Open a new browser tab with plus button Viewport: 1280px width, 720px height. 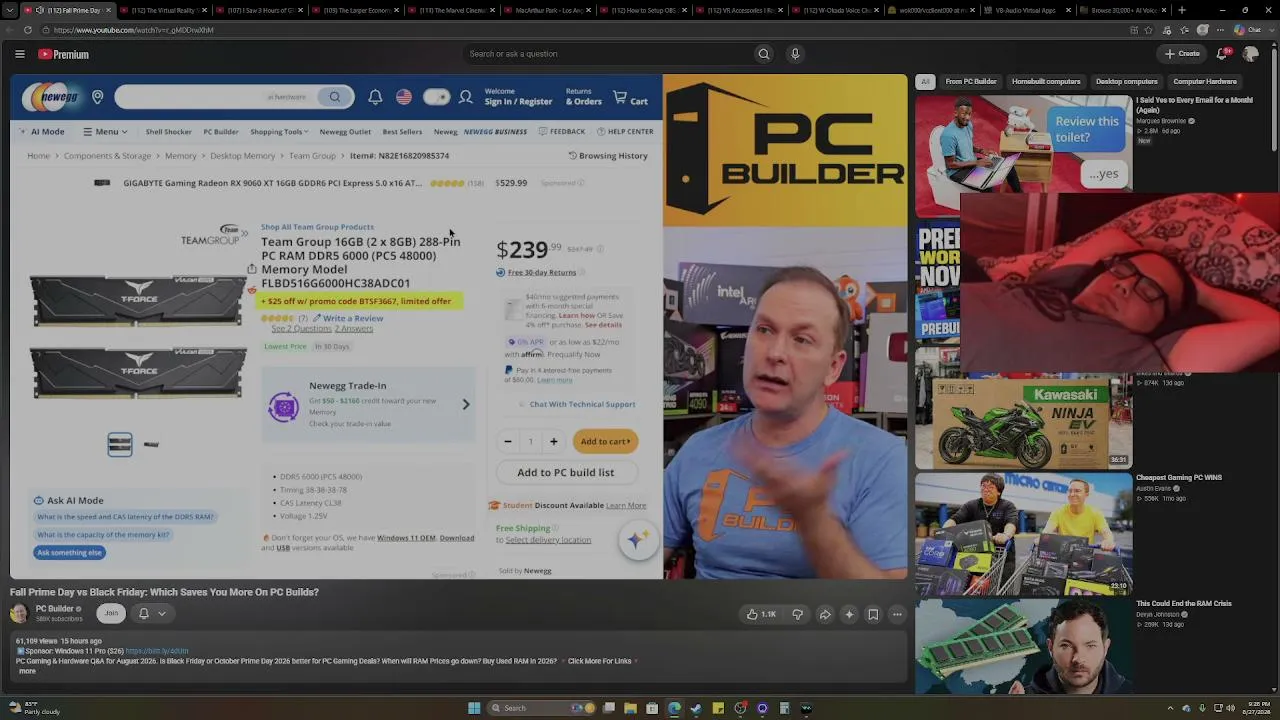click(x=1182, y=10)
